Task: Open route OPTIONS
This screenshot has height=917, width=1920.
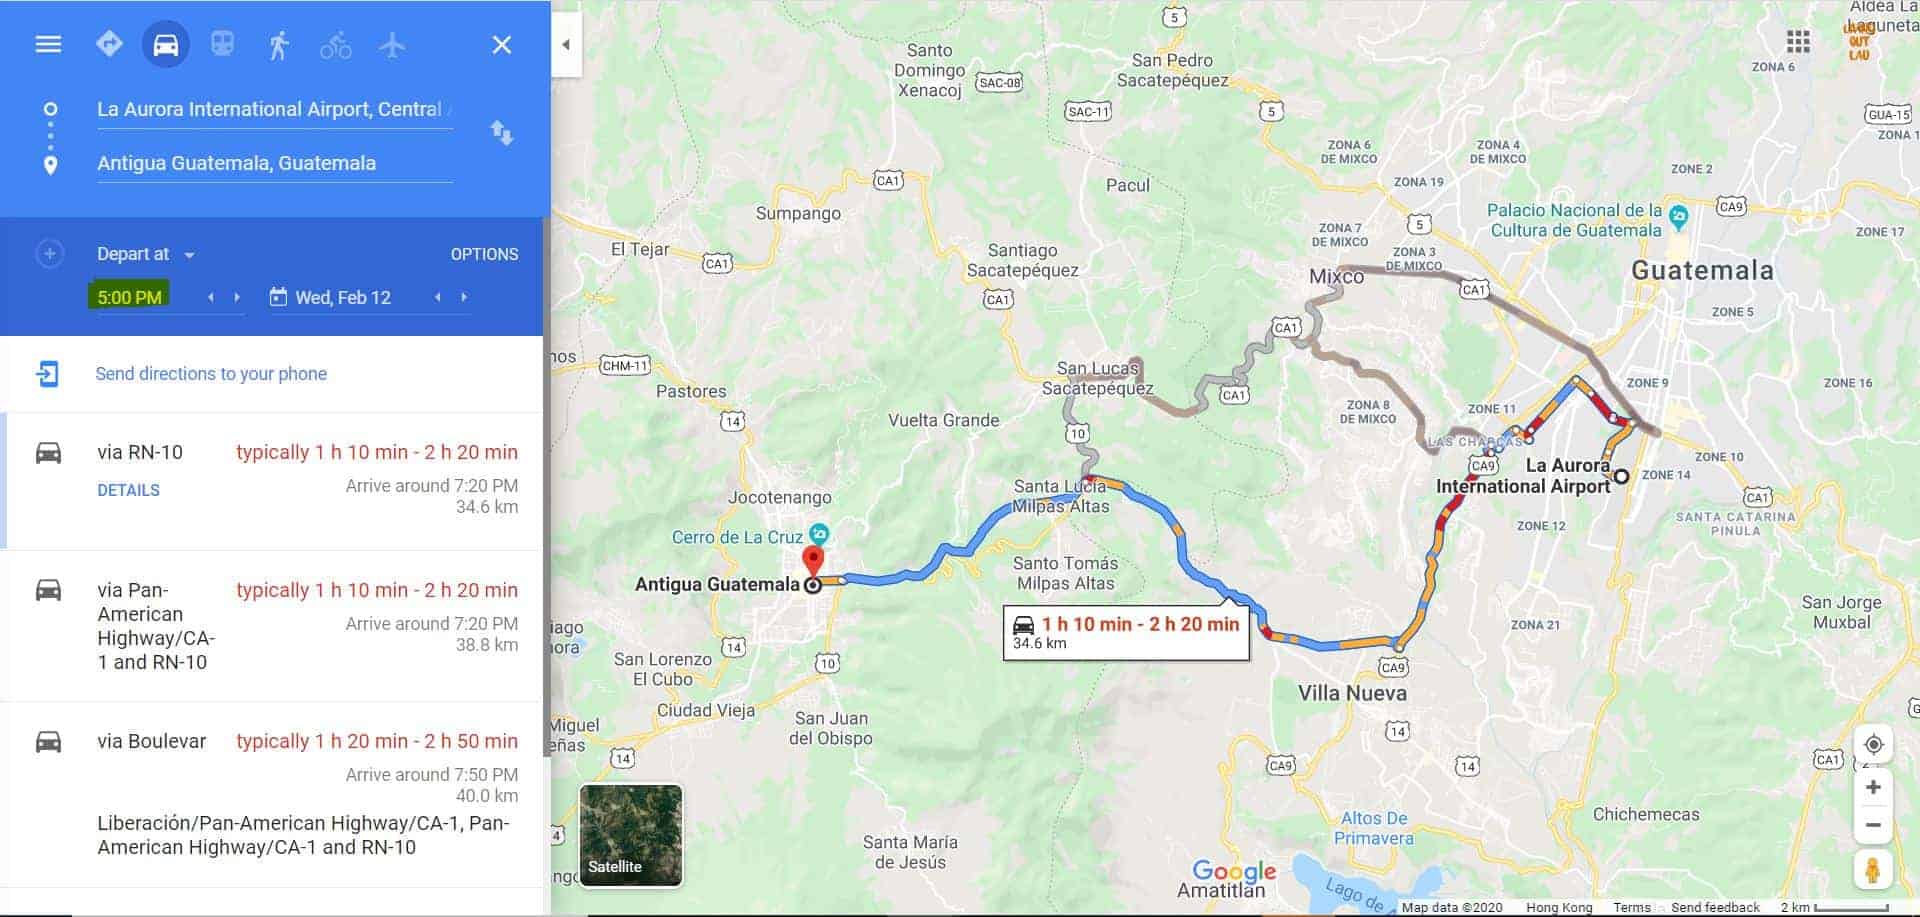Action: click(484, 254)
